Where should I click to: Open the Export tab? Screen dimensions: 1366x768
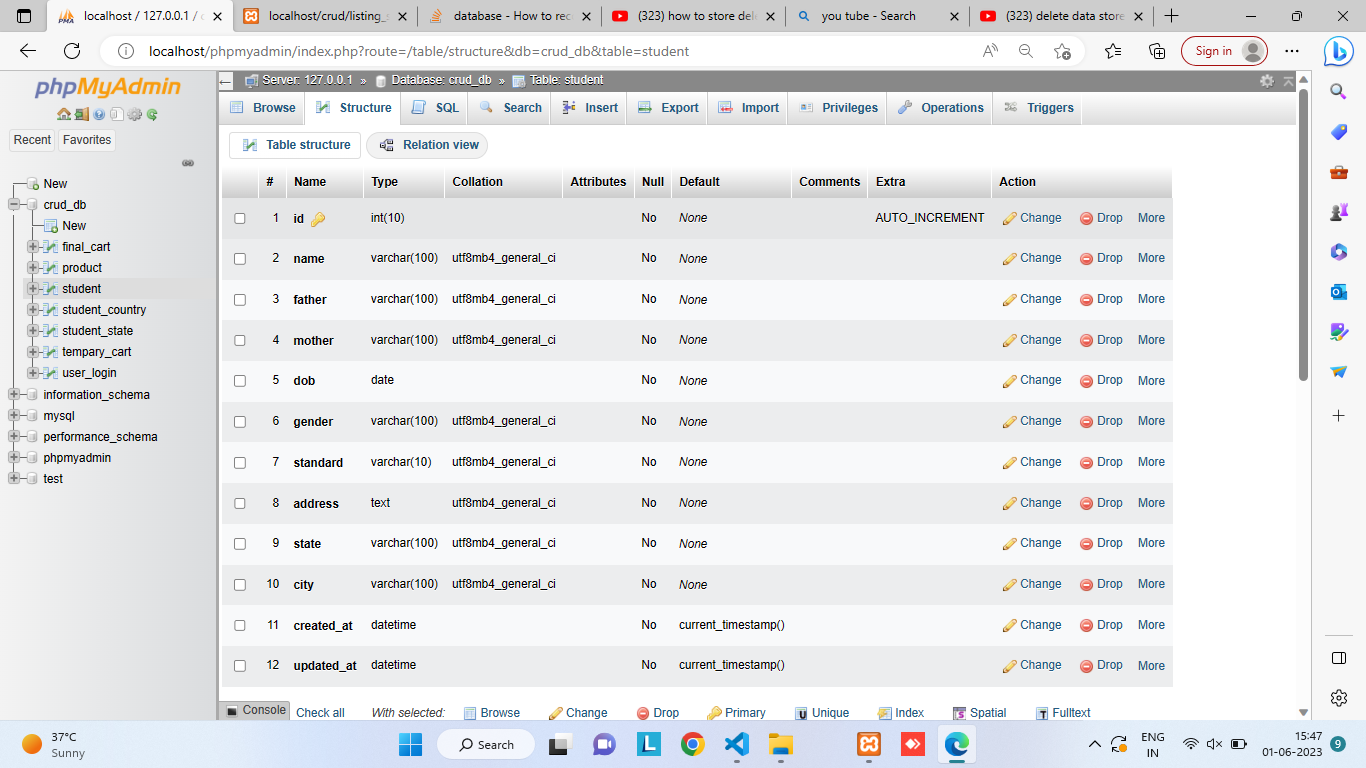(668, 108)
